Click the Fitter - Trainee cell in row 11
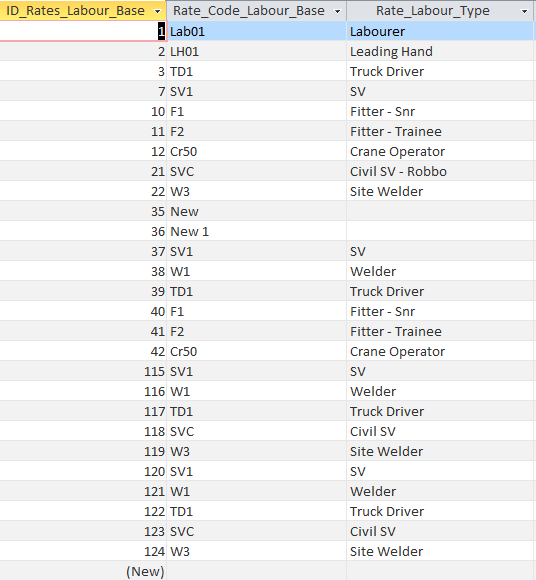Screen dimensions: 536x580 [440, 131]
